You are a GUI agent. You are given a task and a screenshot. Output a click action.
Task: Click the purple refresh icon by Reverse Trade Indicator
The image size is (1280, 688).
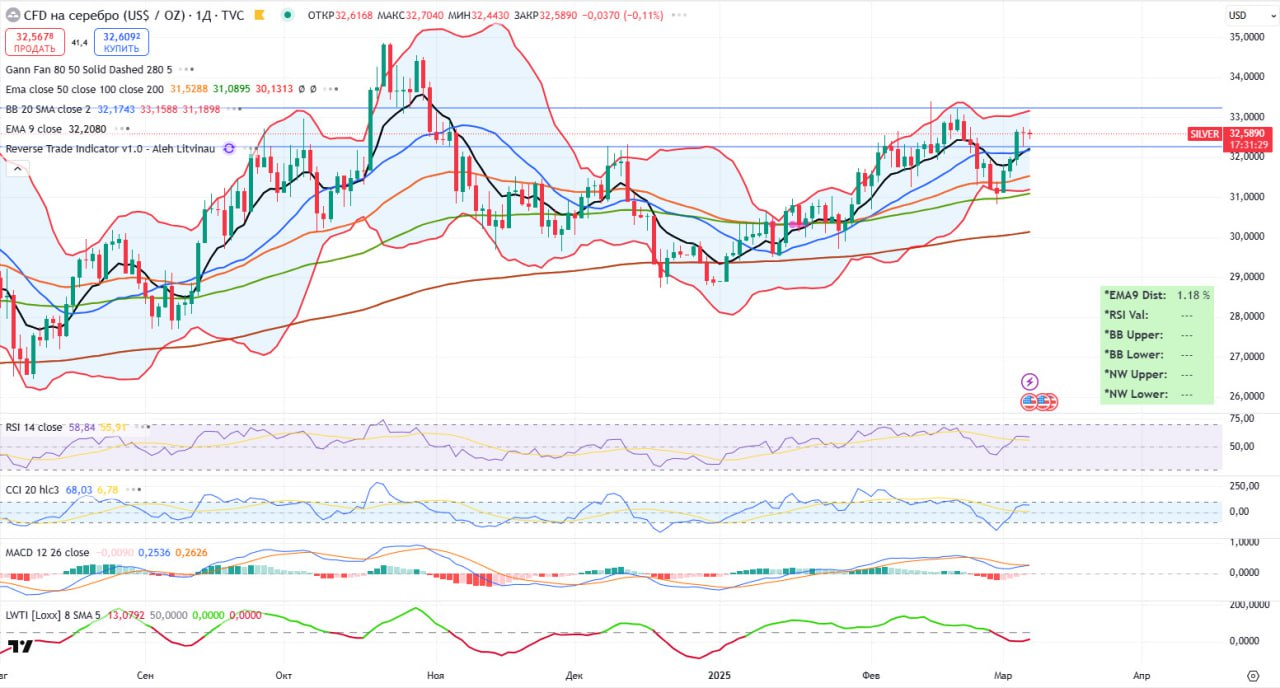pyautogui.click(x=228, y=149)
